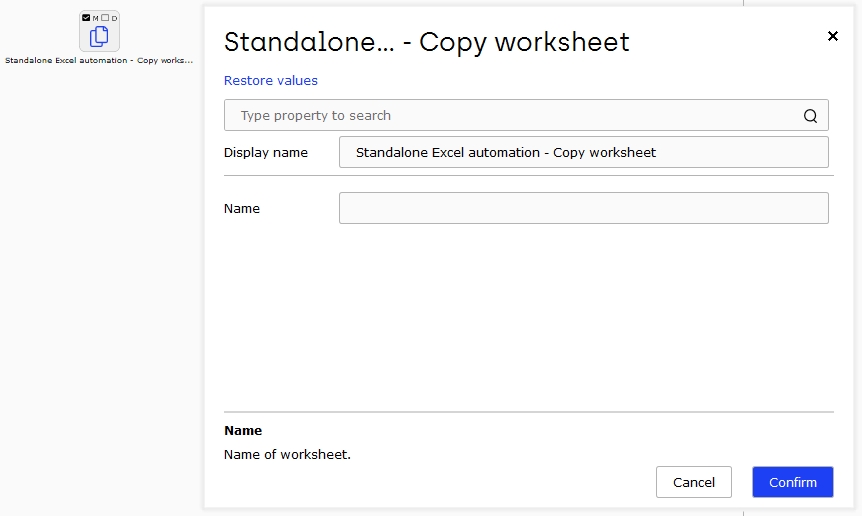Select the 'Standalone Excel automation - Copy works...' step label
The image size is (862, 516).
pyautogui.click(x=99, y=60)
